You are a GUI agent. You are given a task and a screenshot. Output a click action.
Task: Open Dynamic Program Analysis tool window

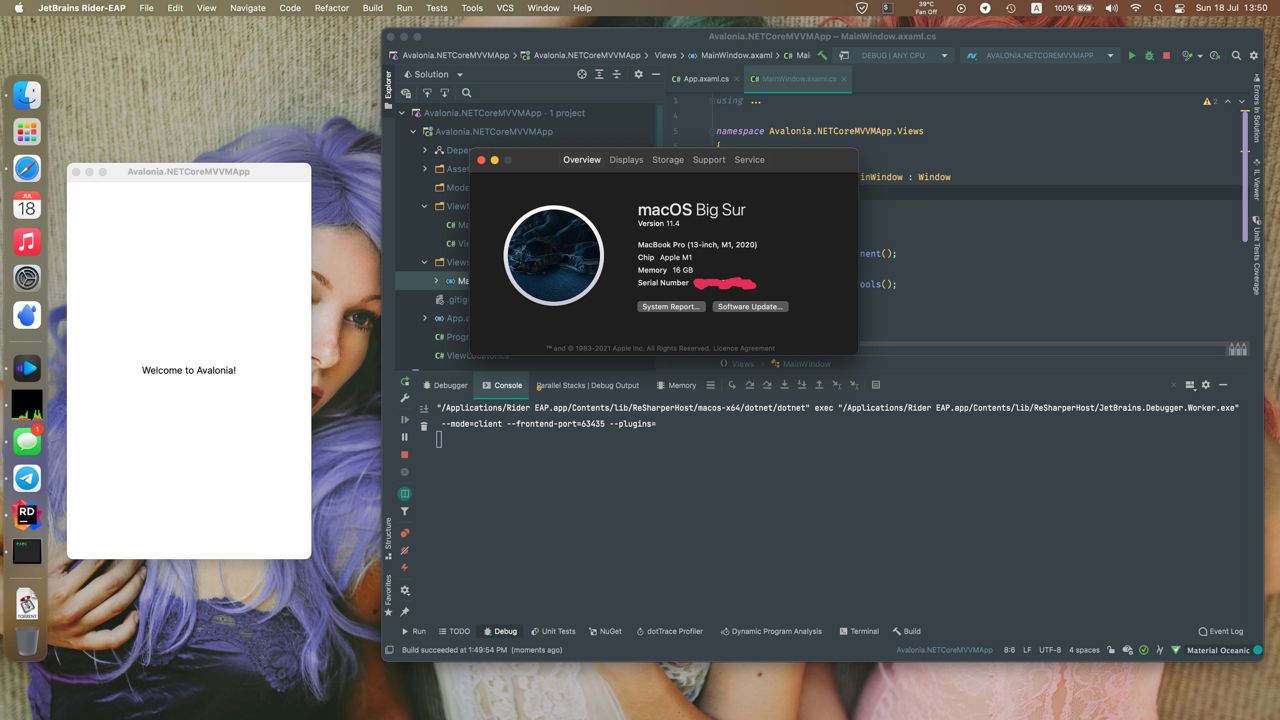click(x=769, y=631)
